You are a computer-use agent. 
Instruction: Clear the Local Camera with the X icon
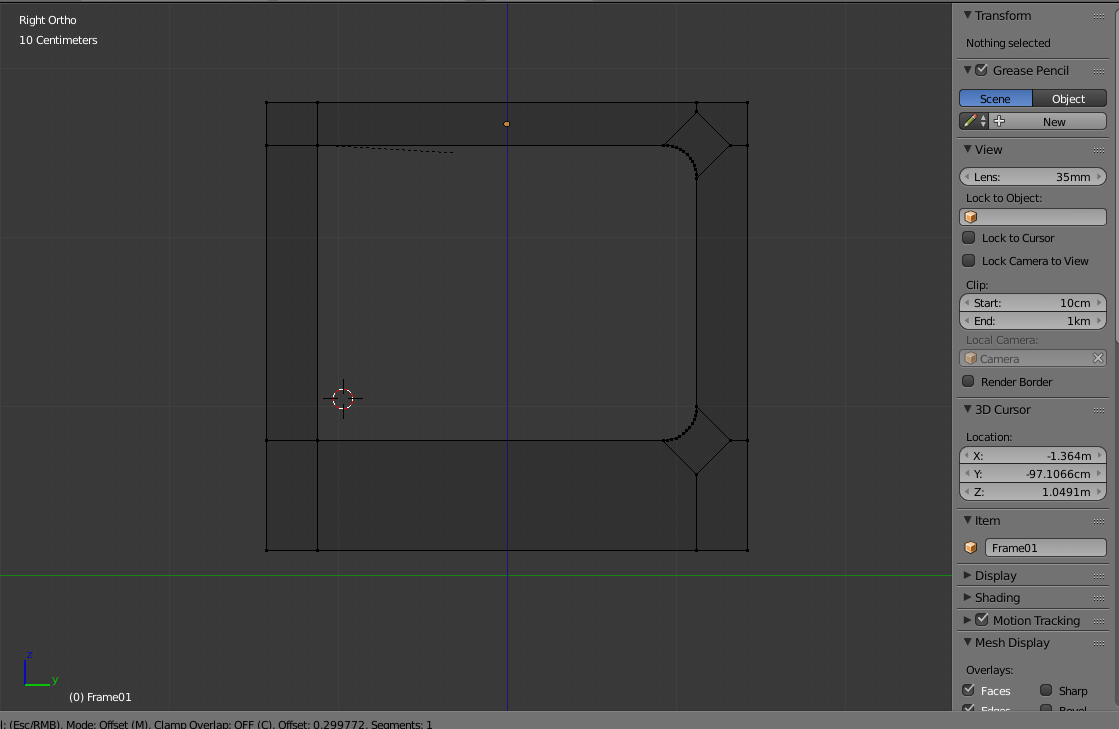[x=1098, y=357]
